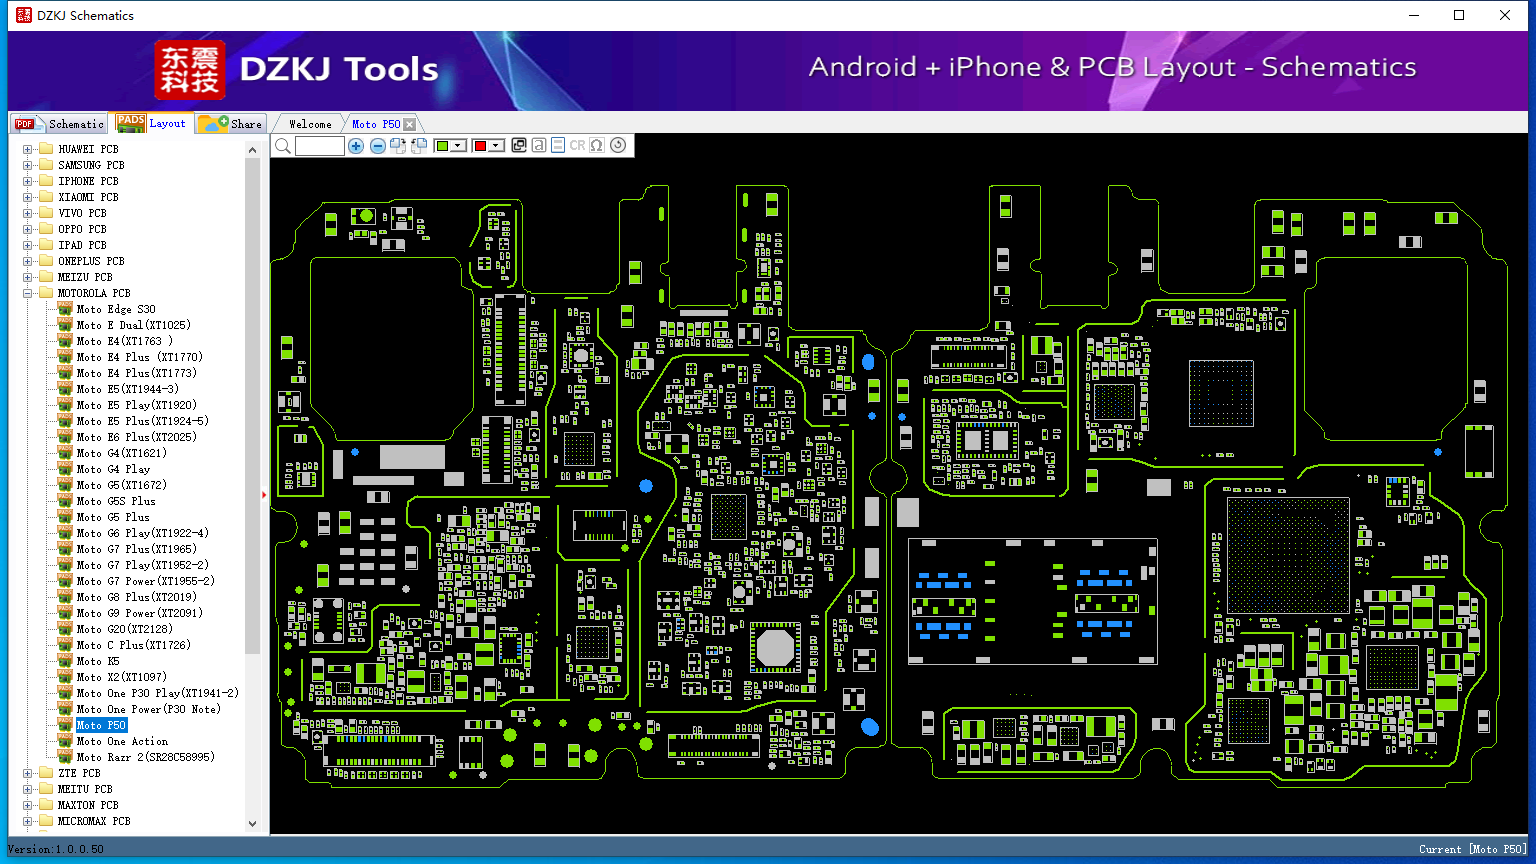Click the magnifier search icon in the layout toolbar
The width and height of the screenshot is (1536, 864).
point(283,146)
